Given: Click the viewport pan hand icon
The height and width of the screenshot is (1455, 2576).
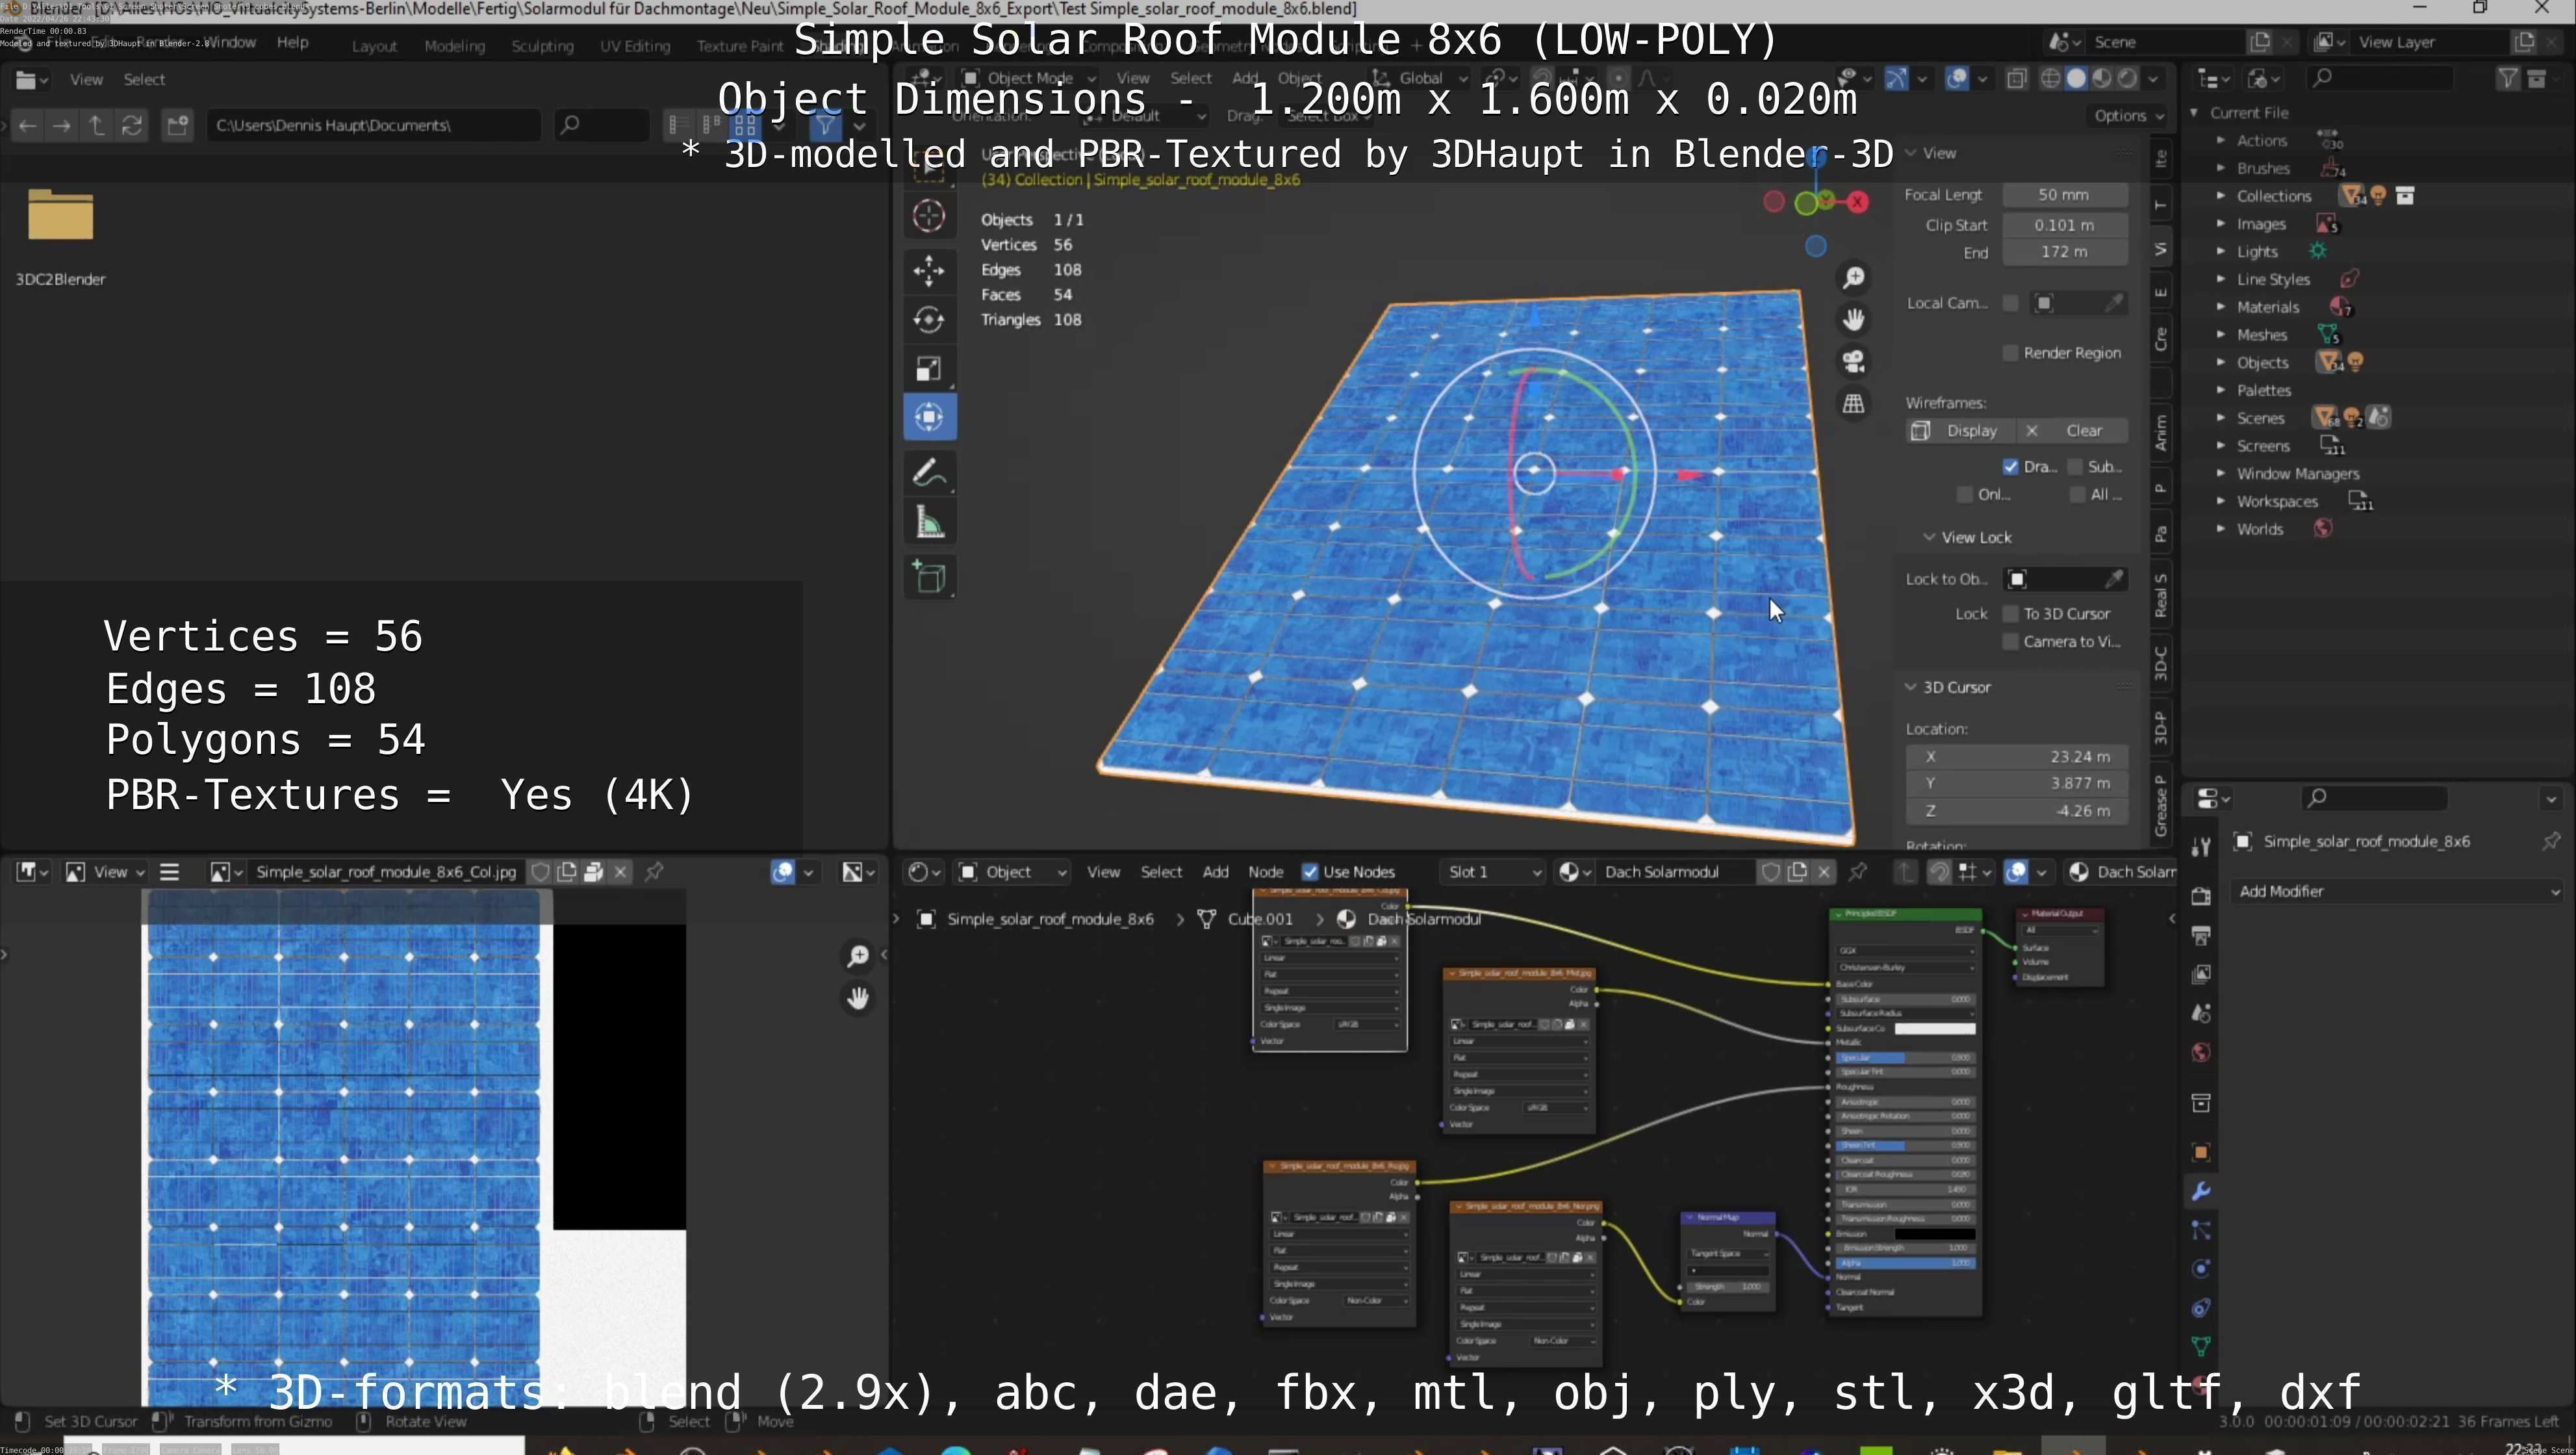Looking at the screenshot, I should click(1853, 320).
